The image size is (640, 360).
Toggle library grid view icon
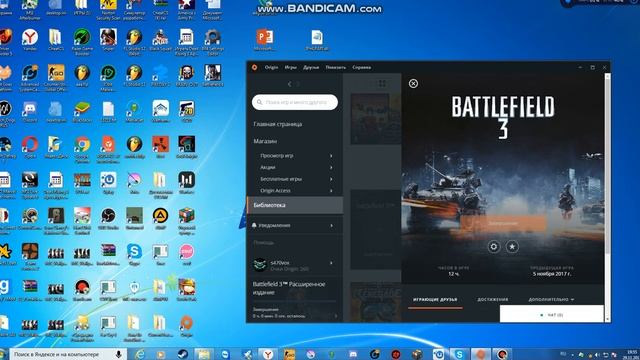[382, 84]
